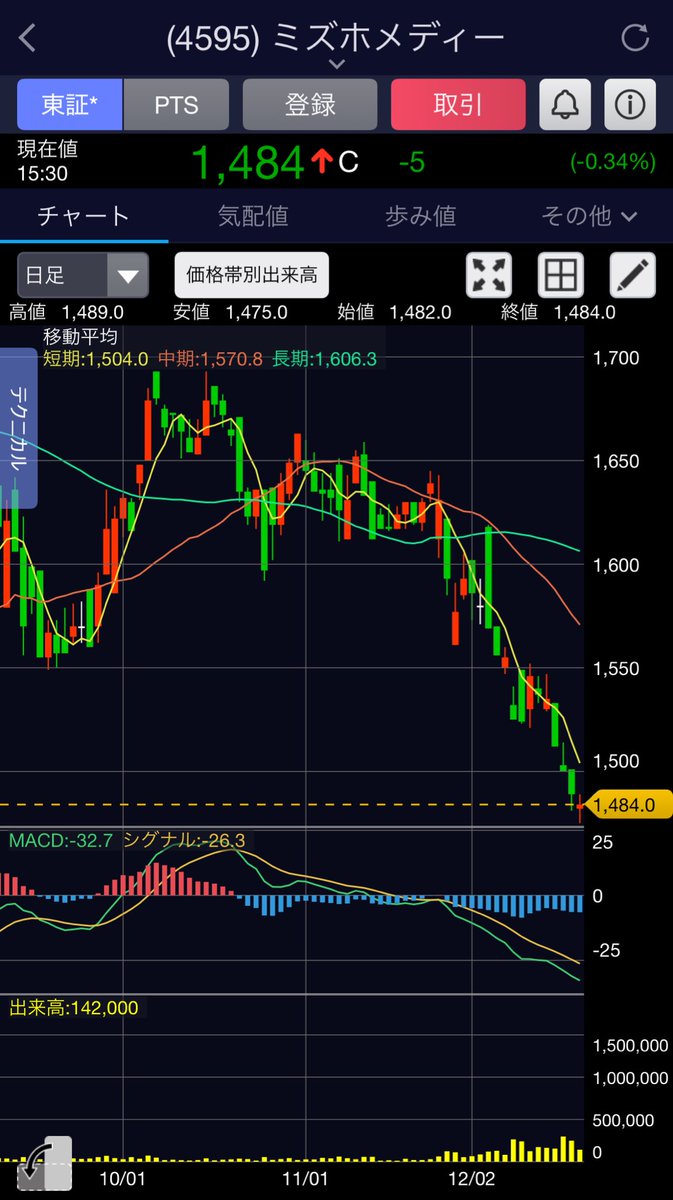Tap 1,700 price axis label
673x1200 pixels.
coord(616,357)
